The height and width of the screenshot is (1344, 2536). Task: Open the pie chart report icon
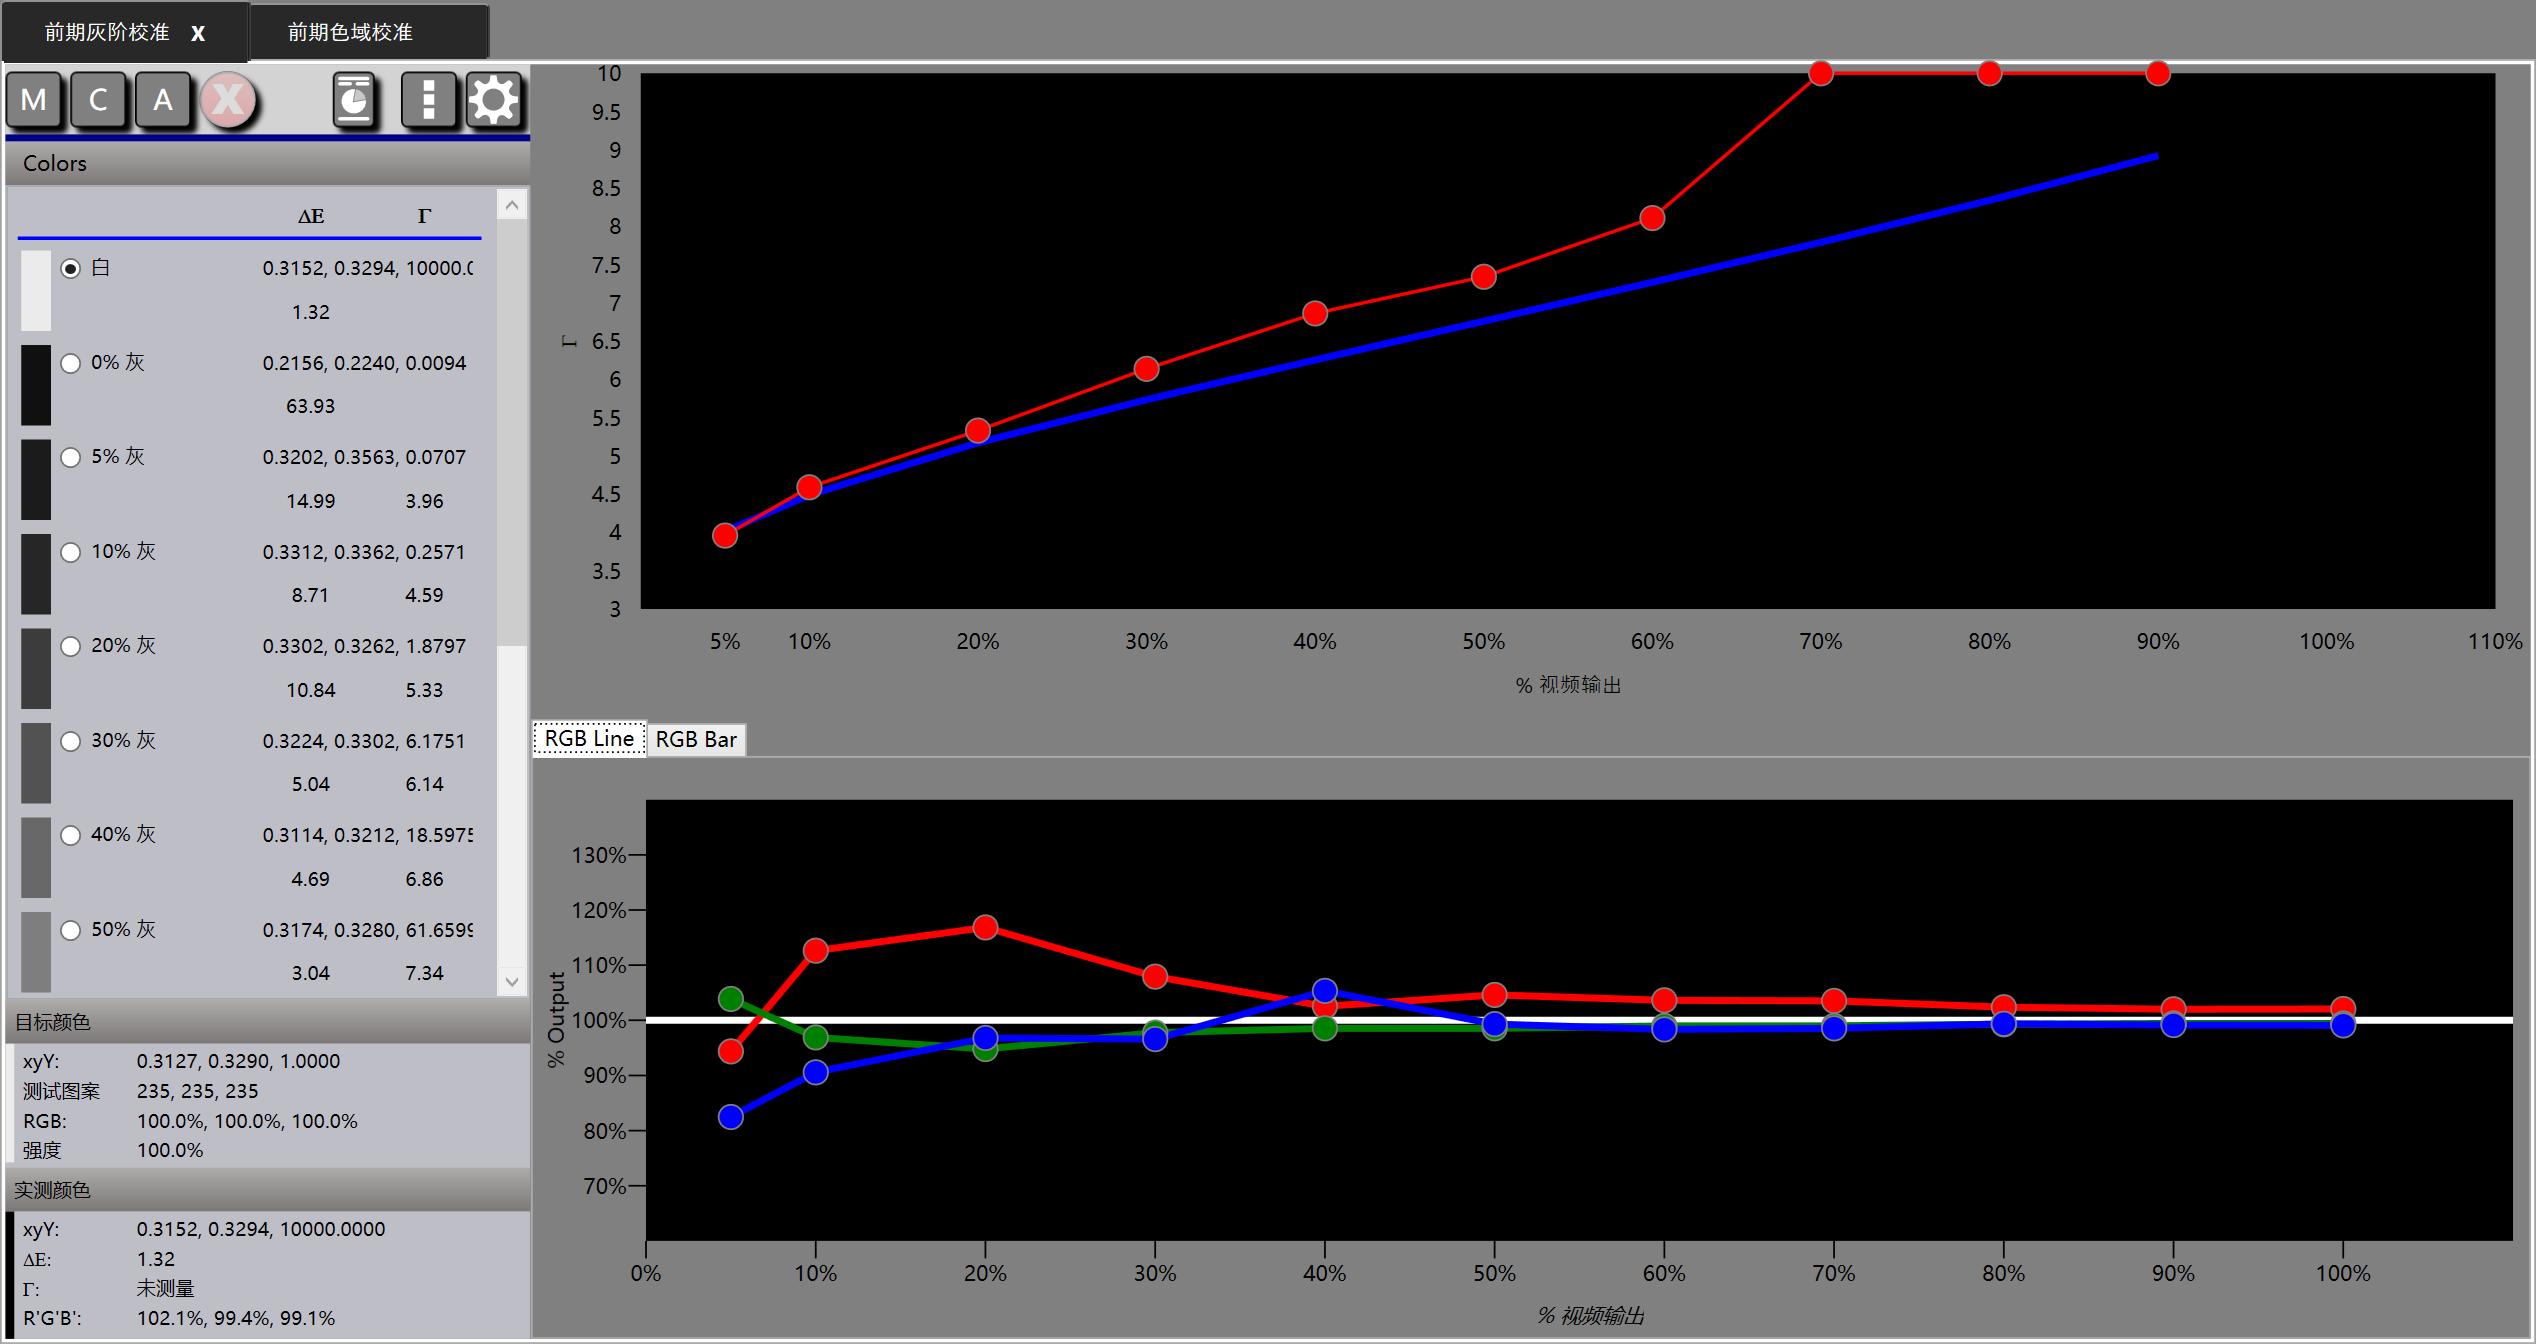pos(354,100)
